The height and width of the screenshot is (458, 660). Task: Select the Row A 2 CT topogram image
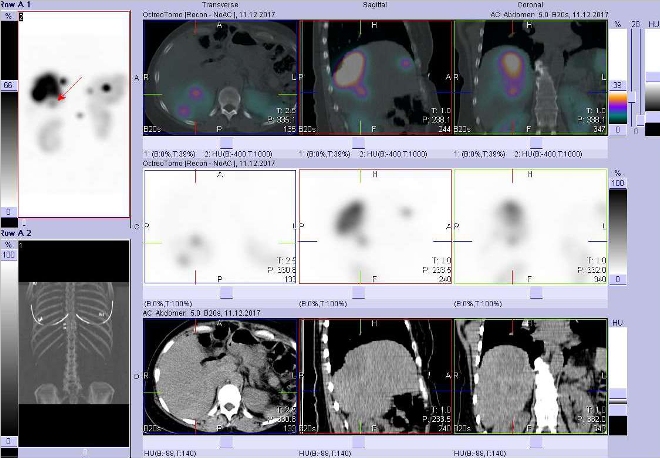pos(74,340)
